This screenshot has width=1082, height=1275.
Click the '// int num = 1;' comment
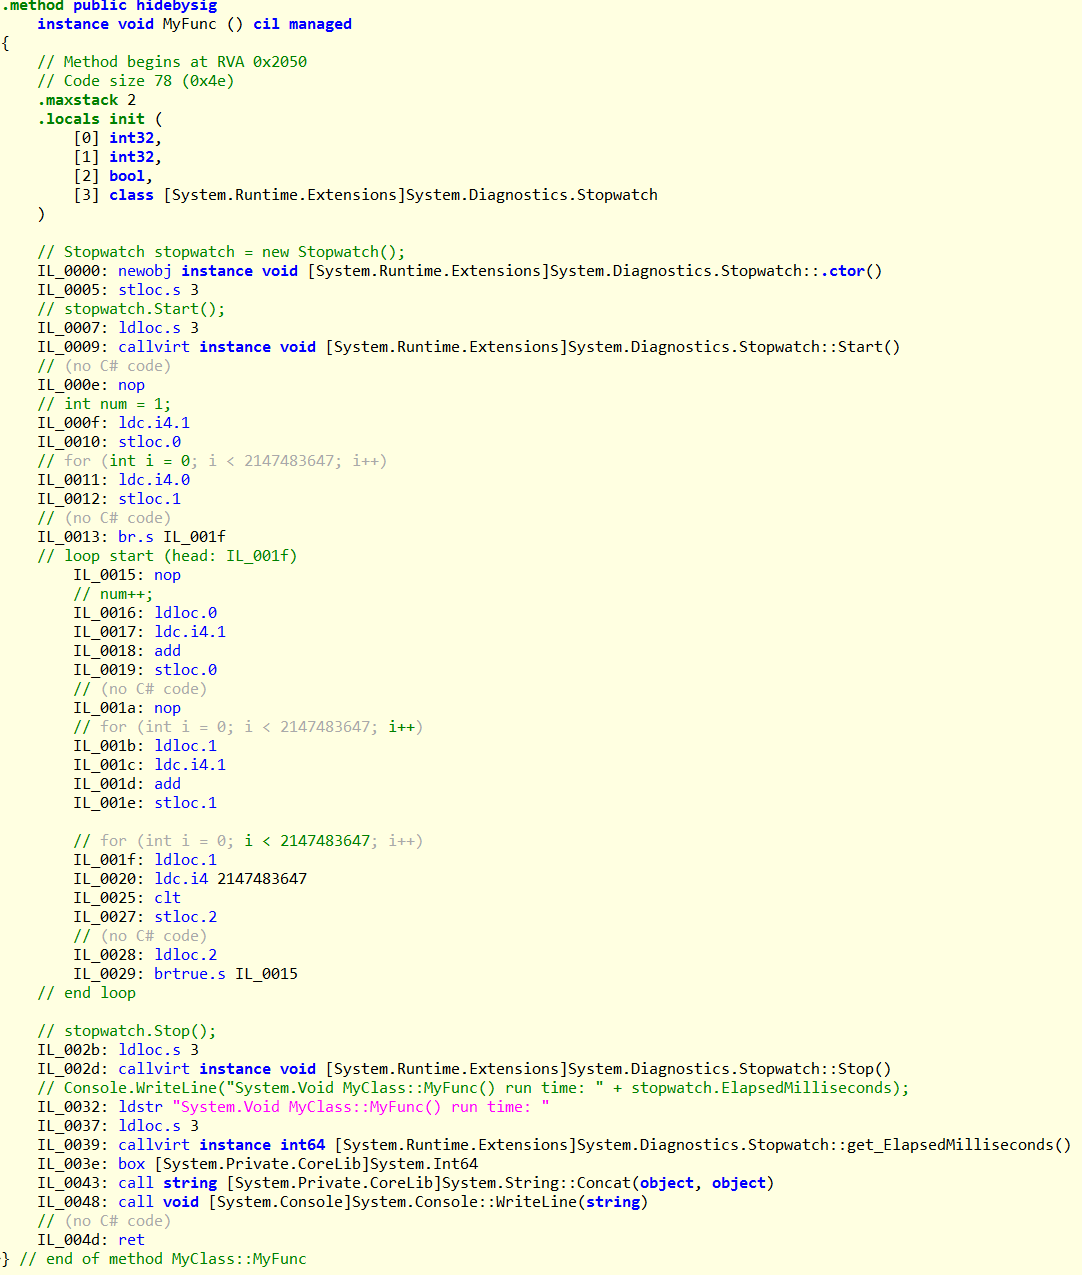click(104, 404)
